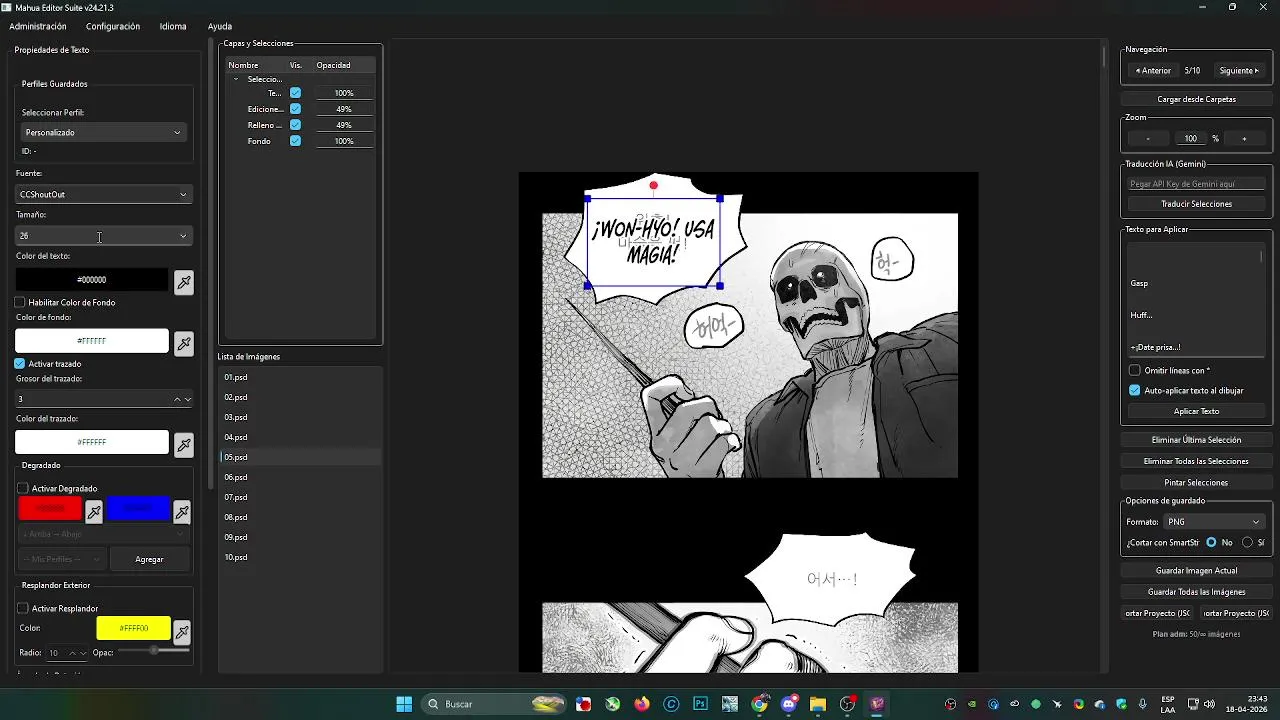
Task: Use eyedropper next to red gradient color
Action: [x=94, y=512]
